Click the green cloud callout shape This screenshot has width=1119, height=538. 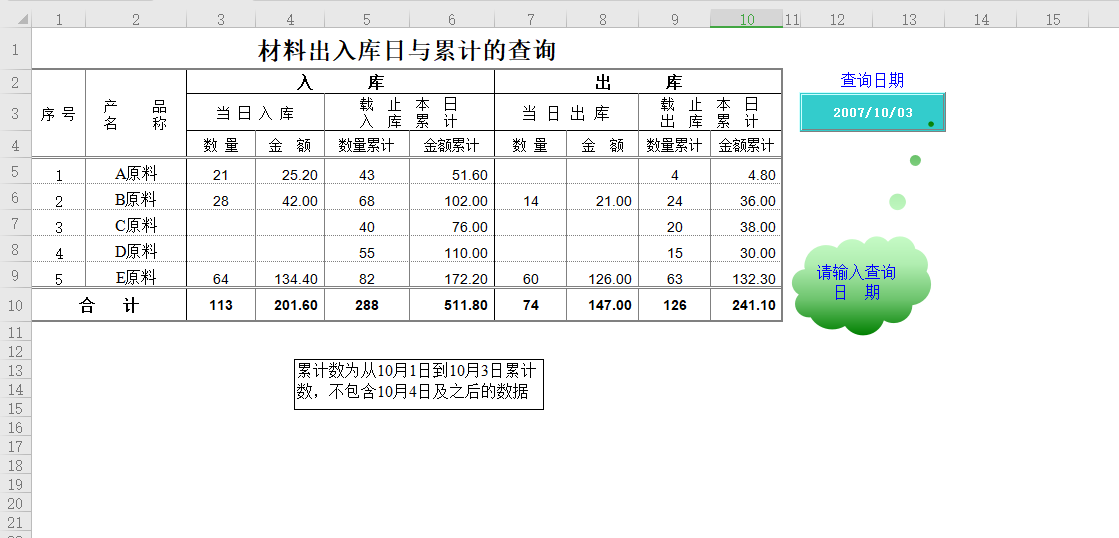coord(861,285)
